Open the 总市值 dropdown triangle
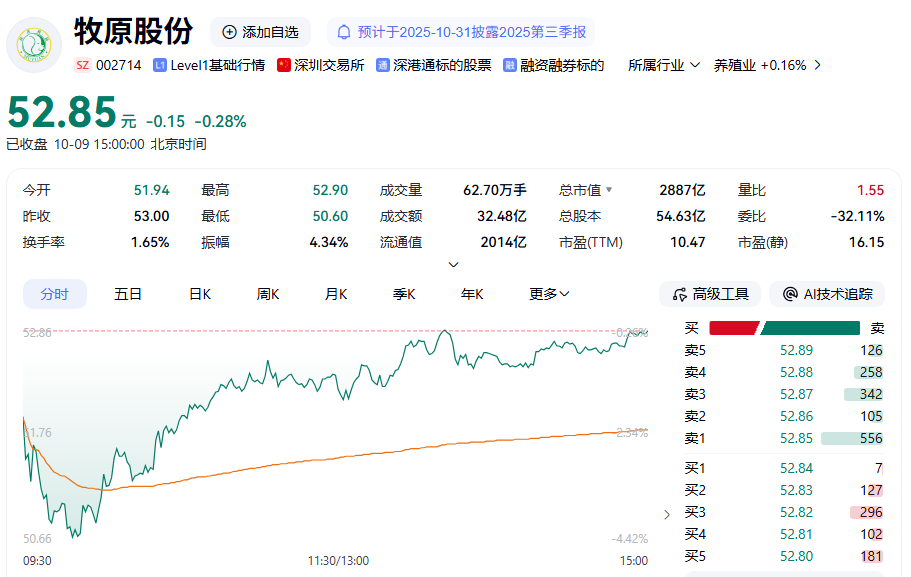The height and width of the screenshot is (577, 911). 609,189
